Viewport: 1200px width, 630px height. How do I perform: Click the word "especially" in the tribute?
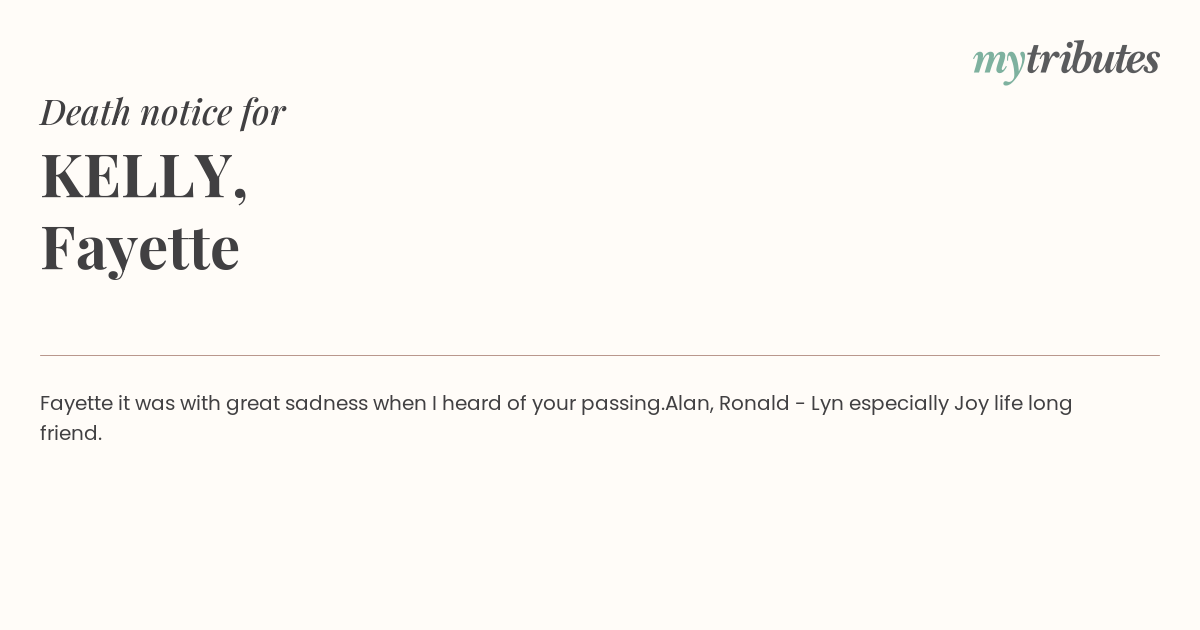click(898, 404)
